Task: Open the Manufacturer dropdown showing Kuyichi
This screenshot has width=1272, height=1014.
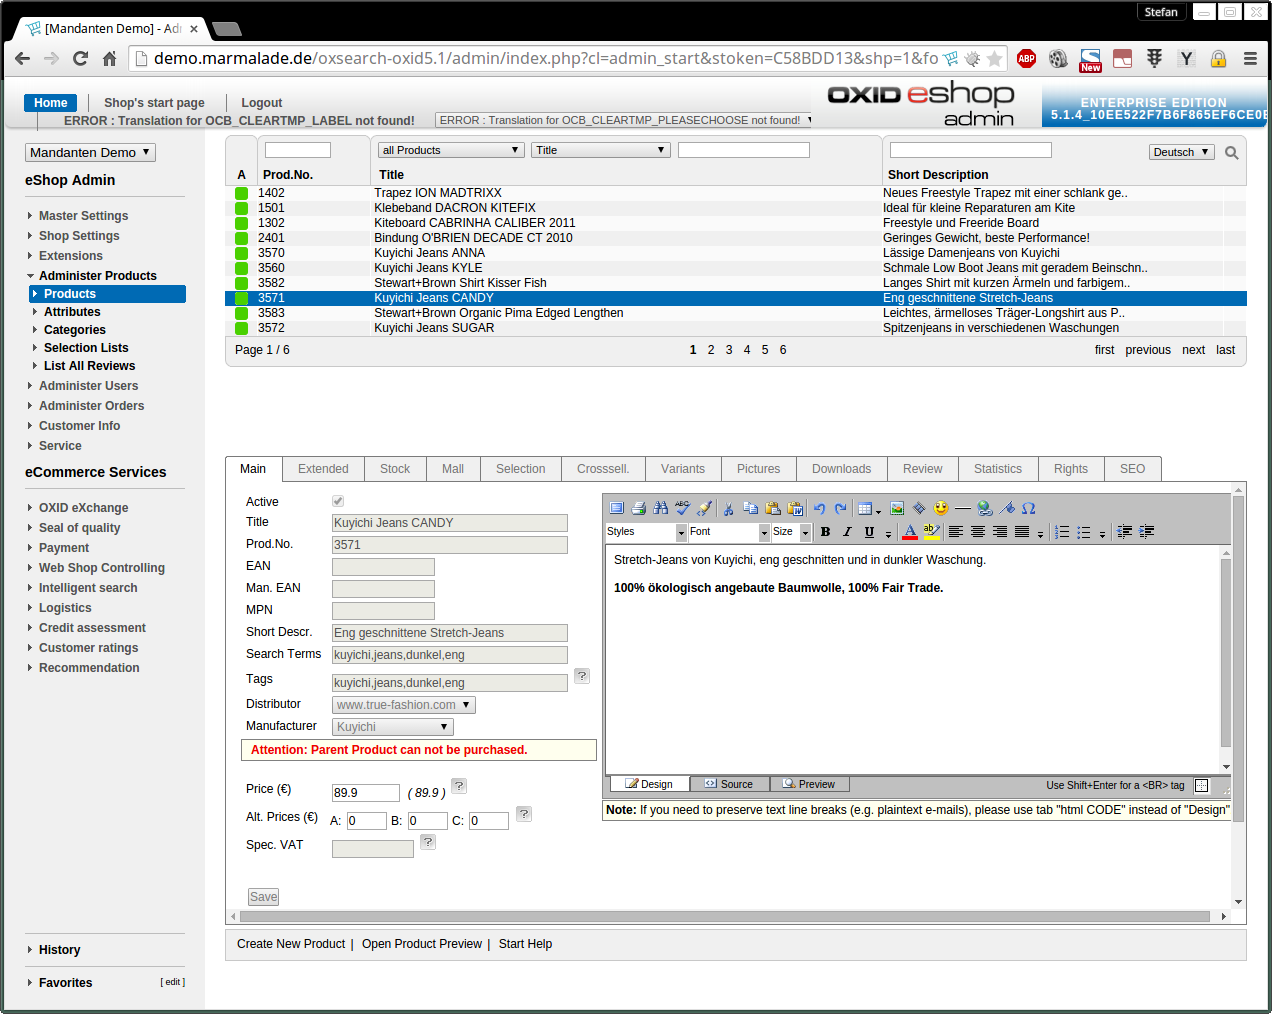Action: click(x=392, y=727)
